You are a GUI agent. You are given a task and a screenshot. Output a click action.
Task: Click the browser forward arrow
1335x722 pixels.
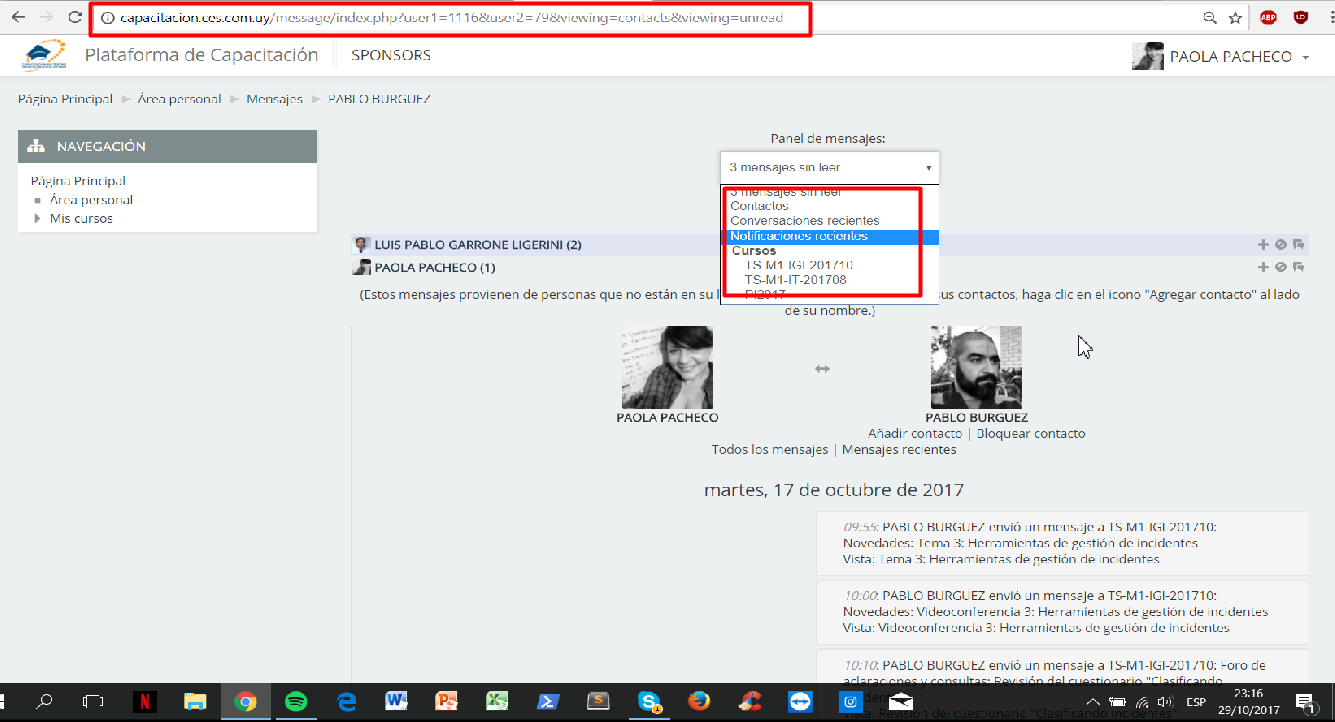click(46, 17)
